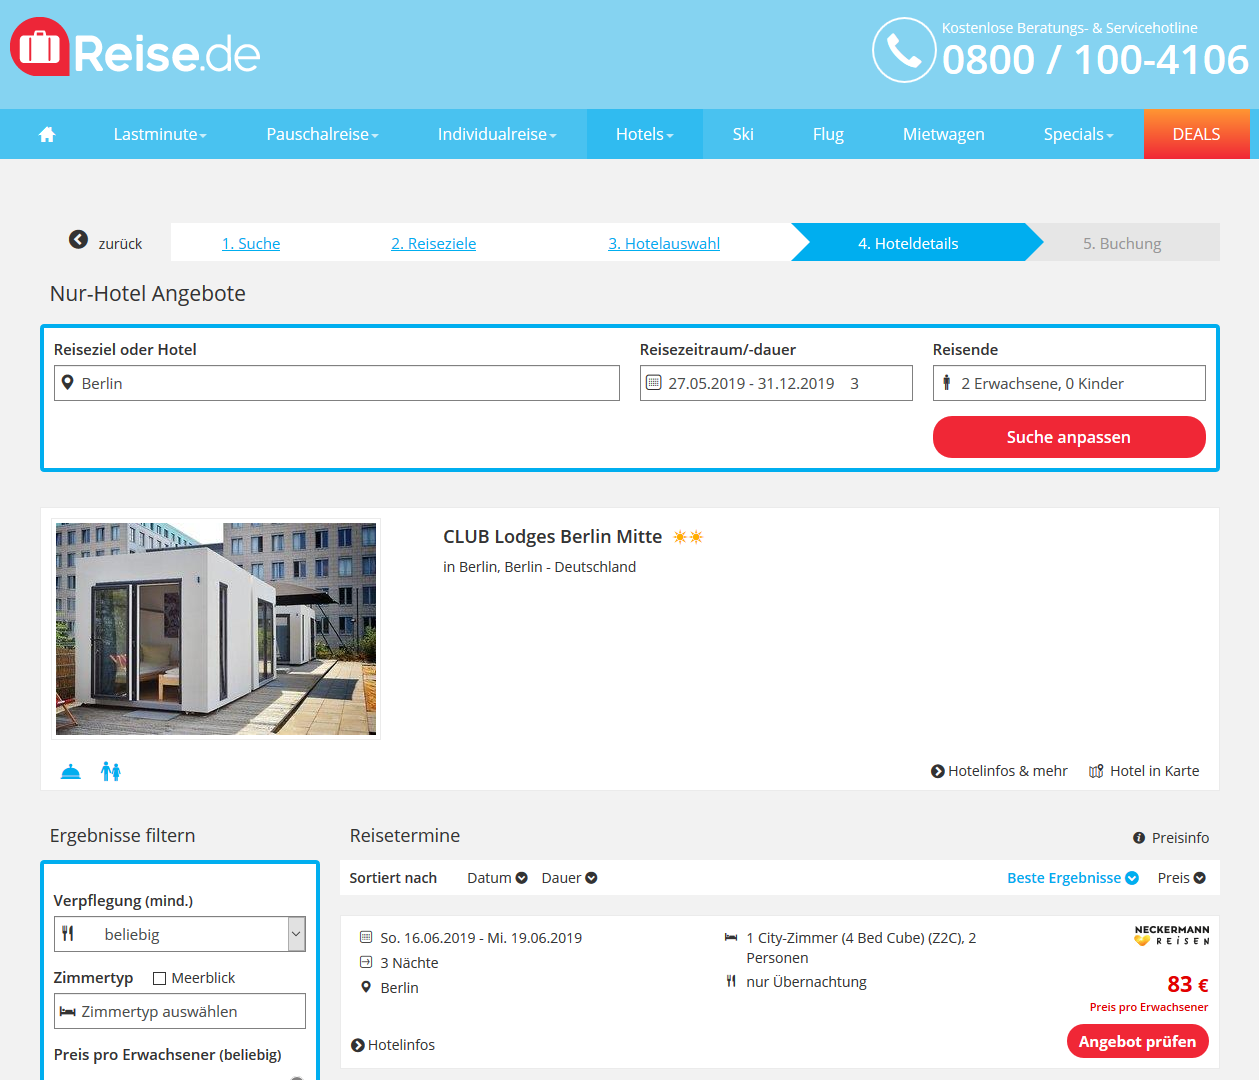Expand the Individualreise menu
This screenshot has height=1080, width=1259.
pos(497,134)
